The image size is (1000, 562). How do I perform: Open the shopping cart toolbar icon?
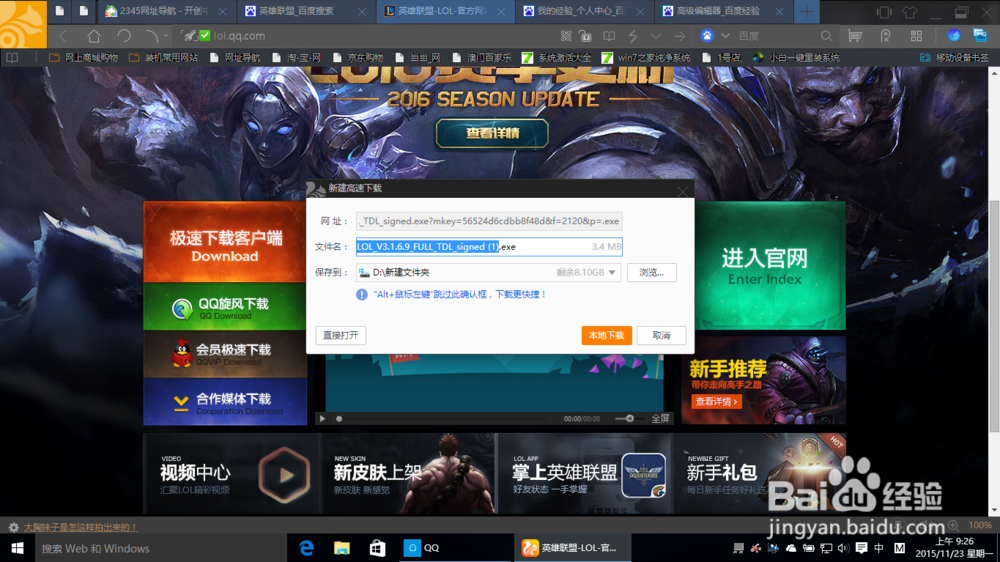coord(855,36)
